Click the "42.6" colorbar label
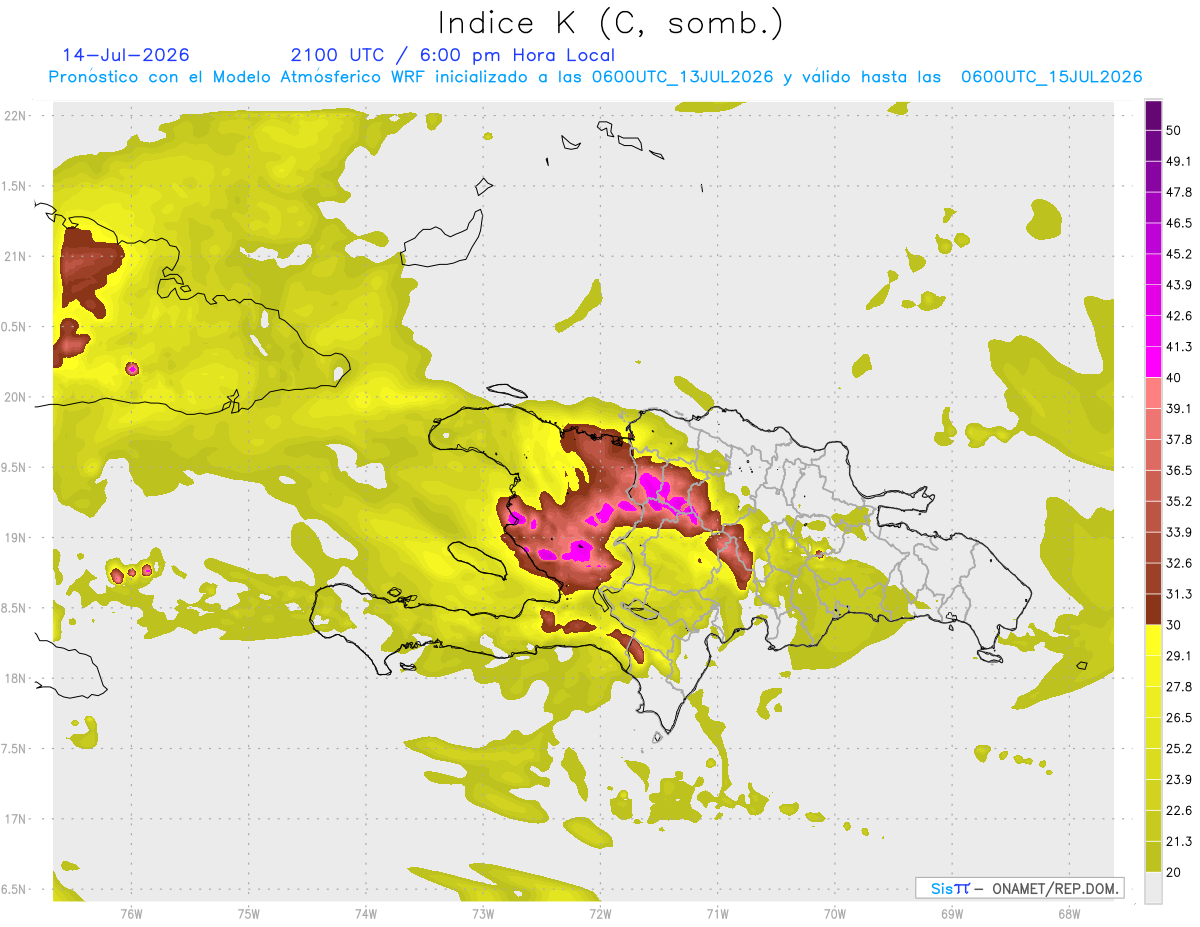Screen dimensions: 1200x927 (1179, 316)
